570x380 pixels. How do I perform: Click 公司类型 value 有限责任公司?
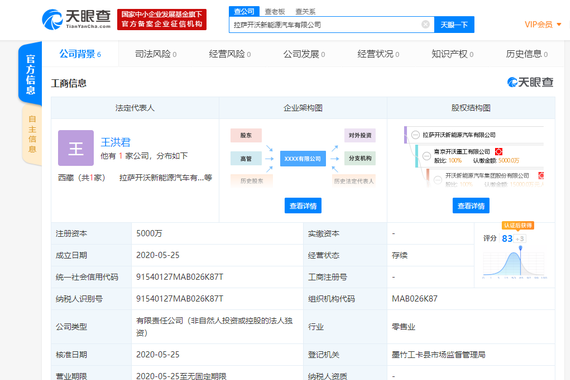pyautogui.click(x=214, y=327)
